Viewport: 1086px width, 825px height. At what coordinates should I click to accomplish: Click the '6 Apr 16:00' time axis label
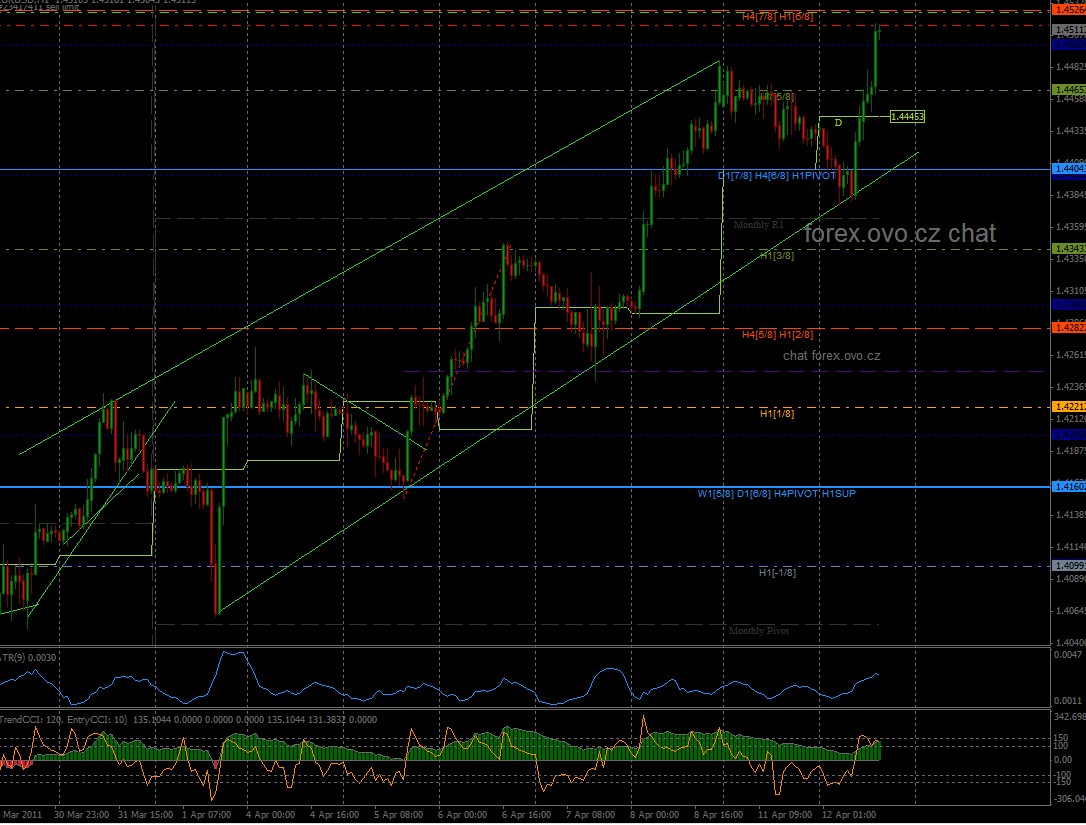point(526,815)
